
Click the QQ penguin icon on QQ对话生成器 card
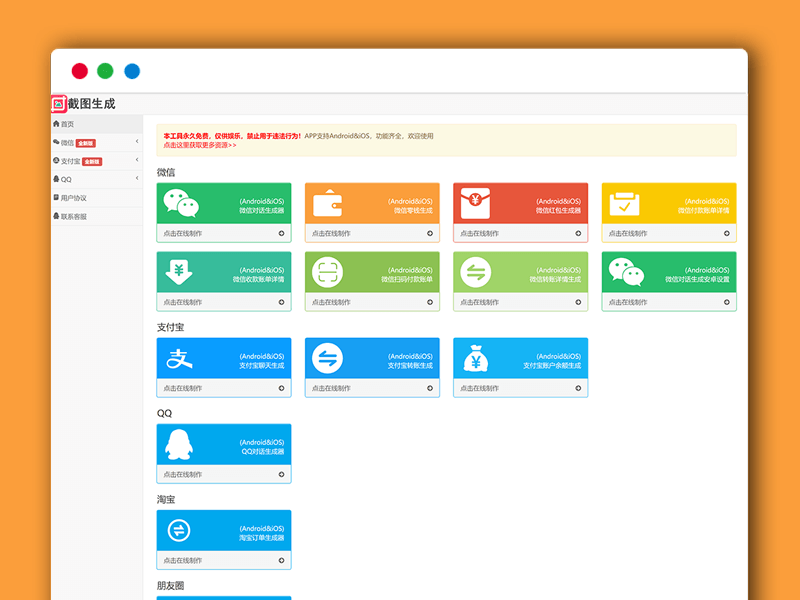coord(179,444)
